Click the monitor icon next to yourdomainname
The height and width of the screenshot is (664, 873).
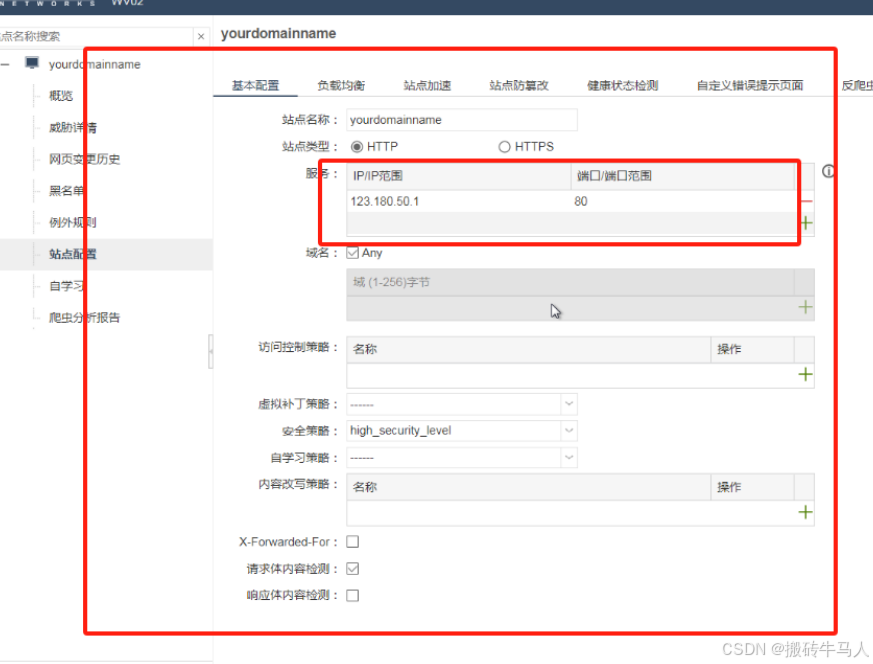(29, 64)
